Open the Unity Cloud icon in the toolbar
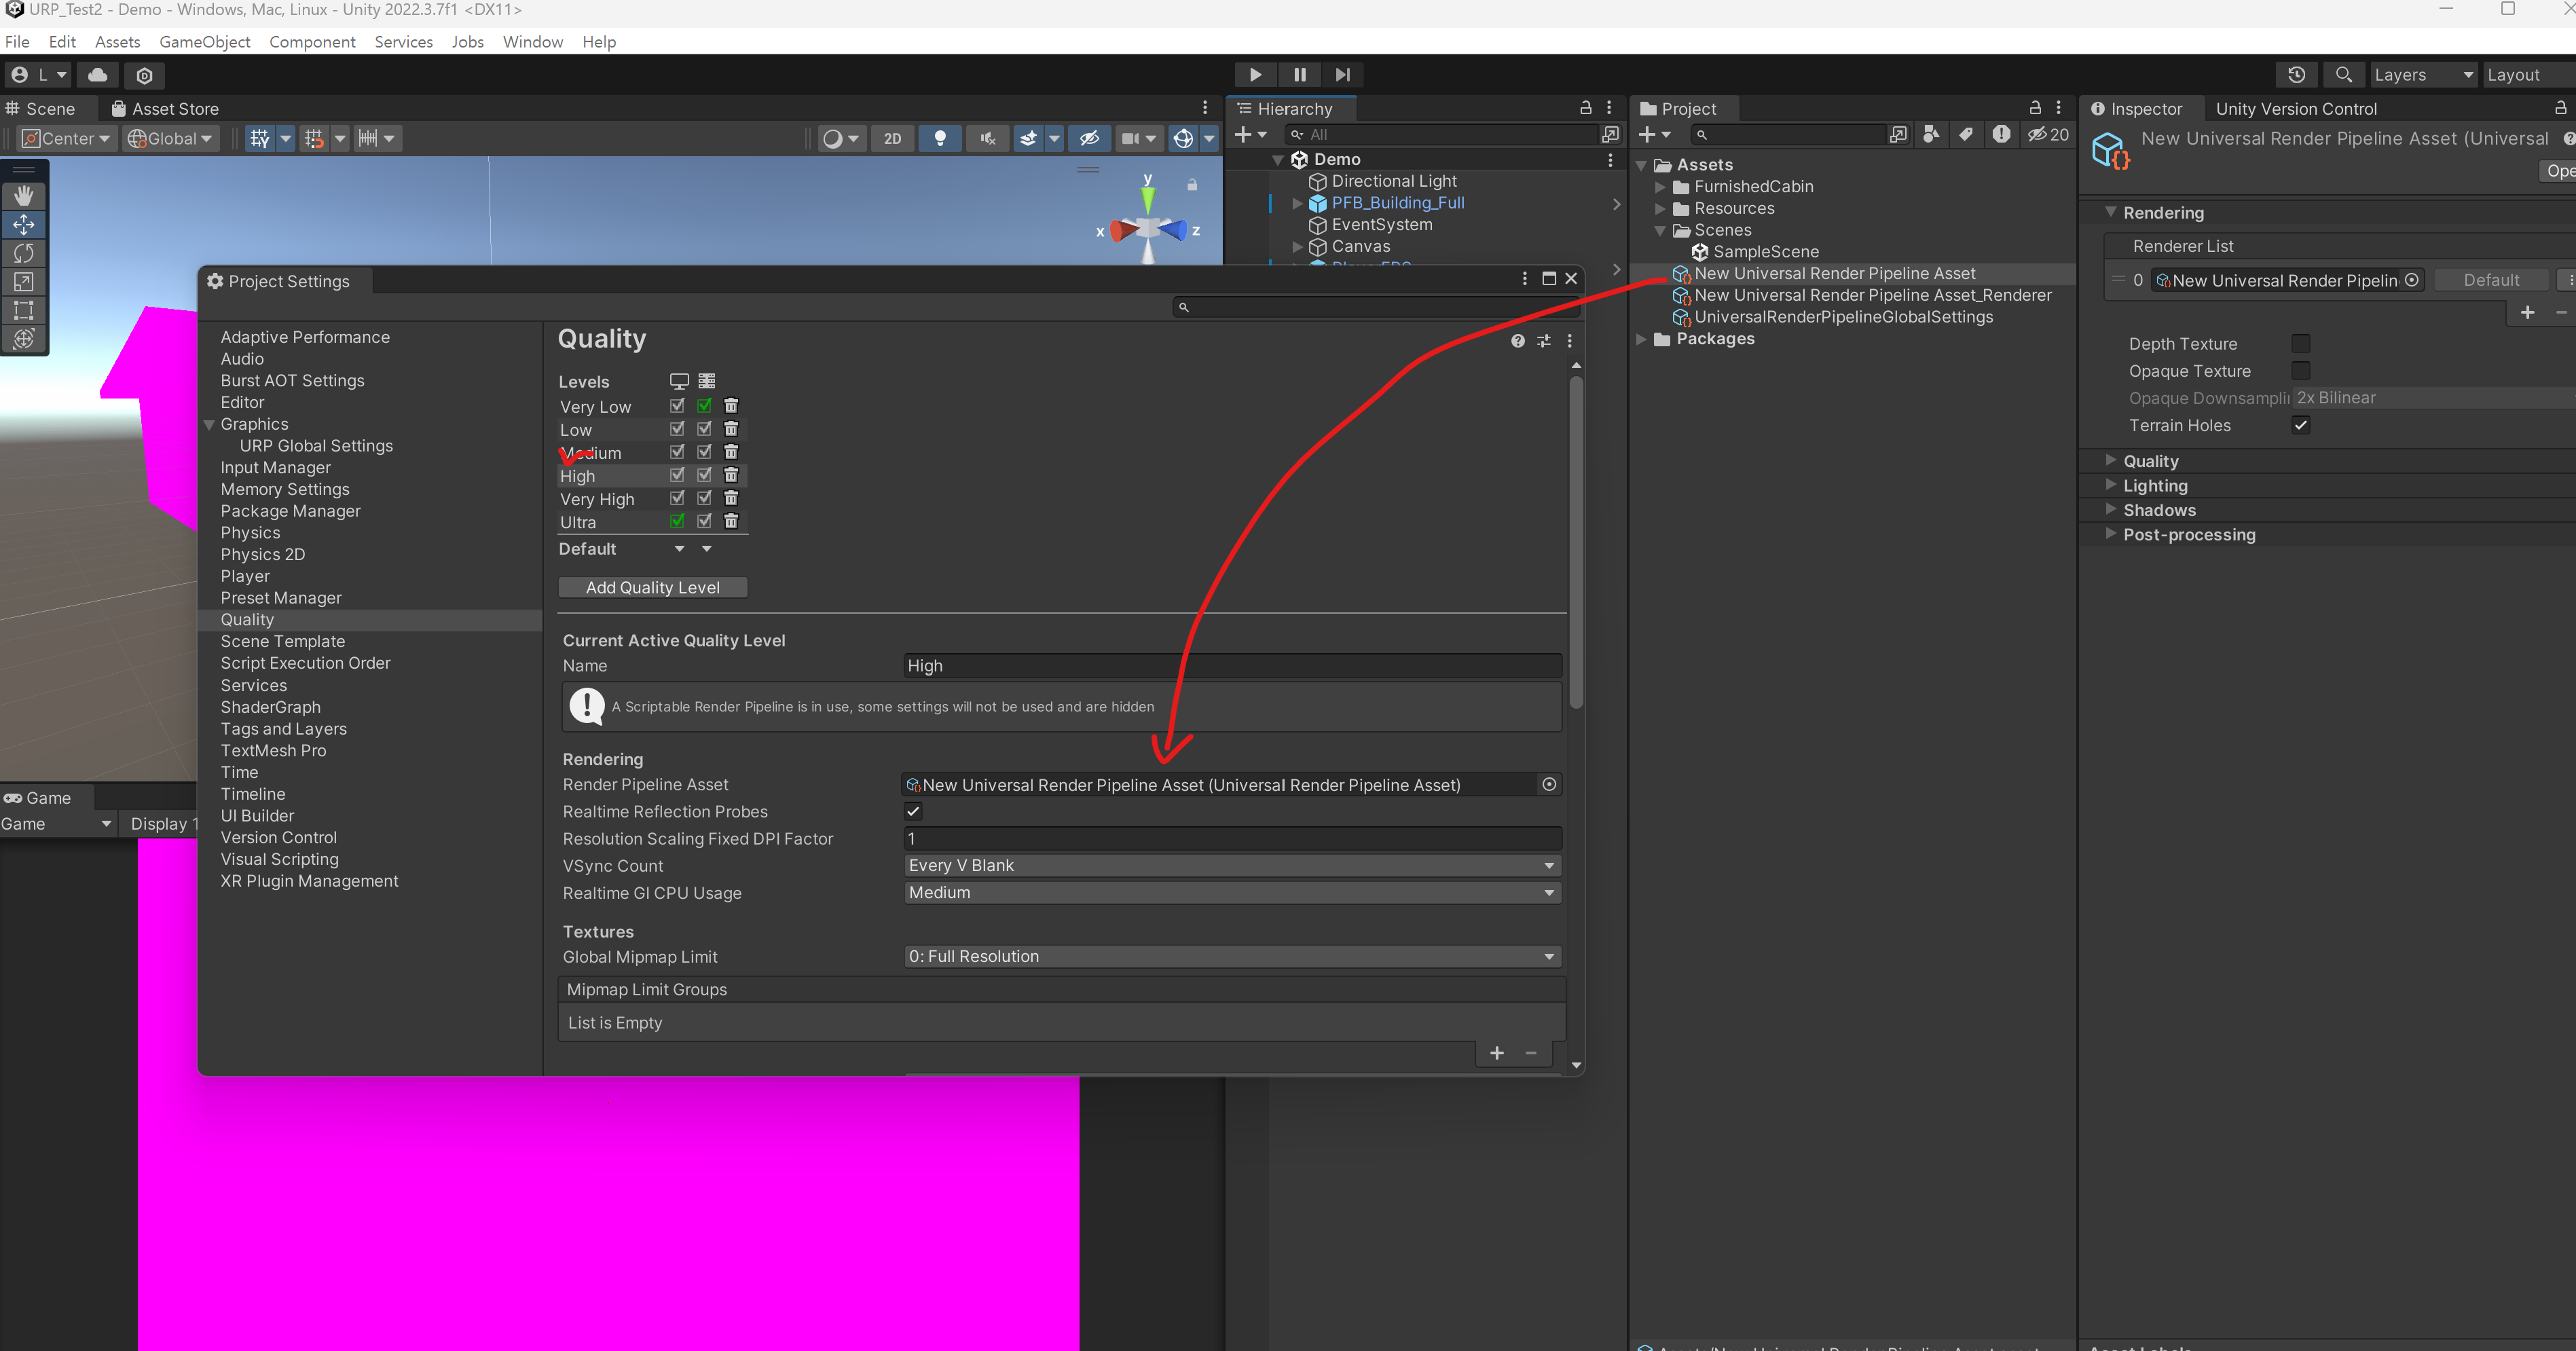The image size is (2576, 1351). (x=98, y=75)
